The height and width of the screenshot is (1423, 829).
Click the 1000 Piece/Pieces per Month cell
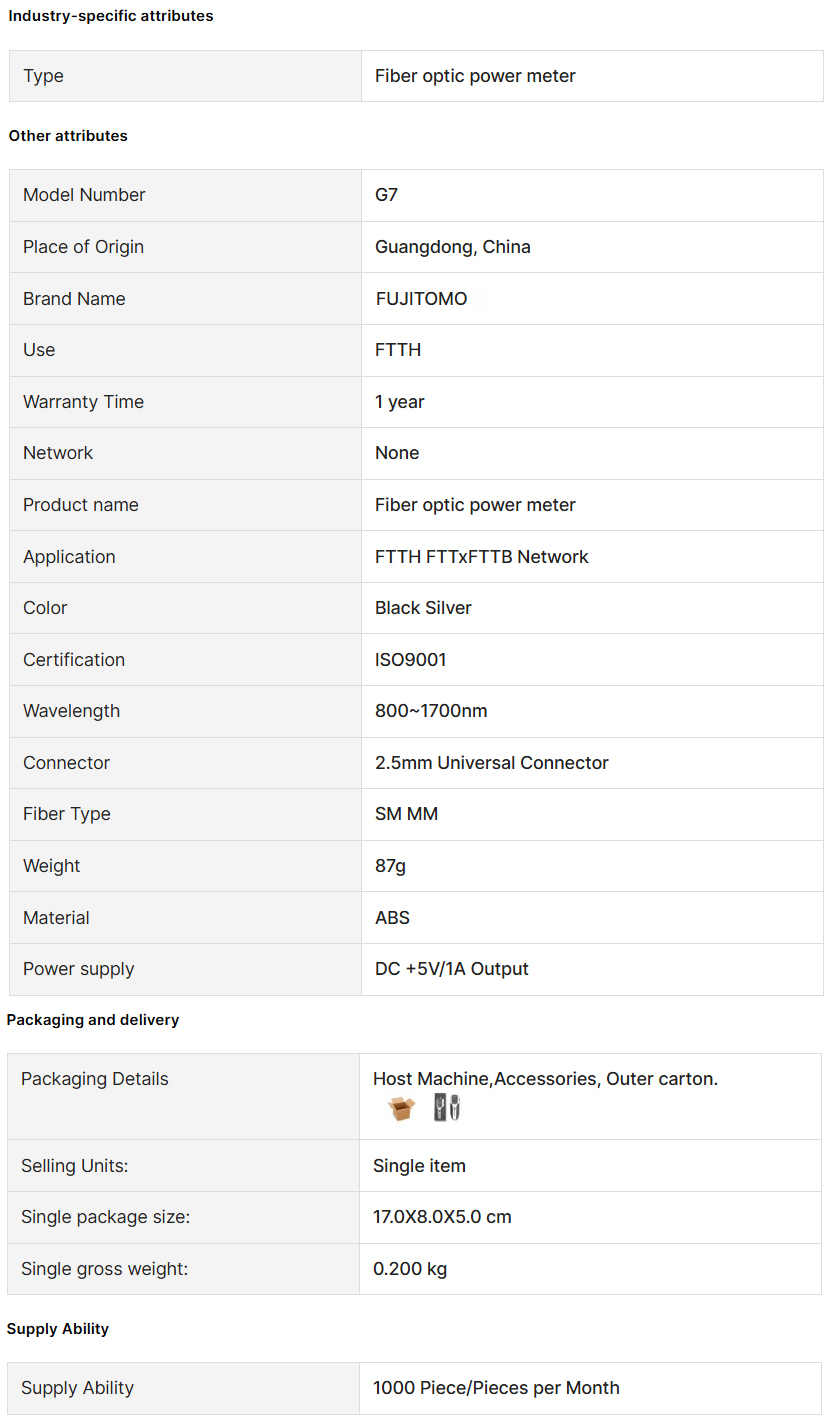click(590, 1388)
